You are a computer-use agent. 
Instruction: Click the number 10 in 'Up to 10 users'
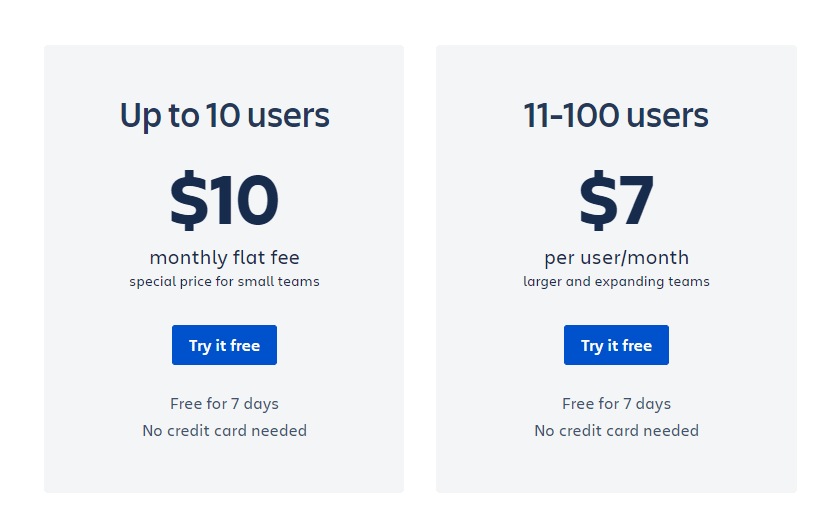tap(223, 115)
